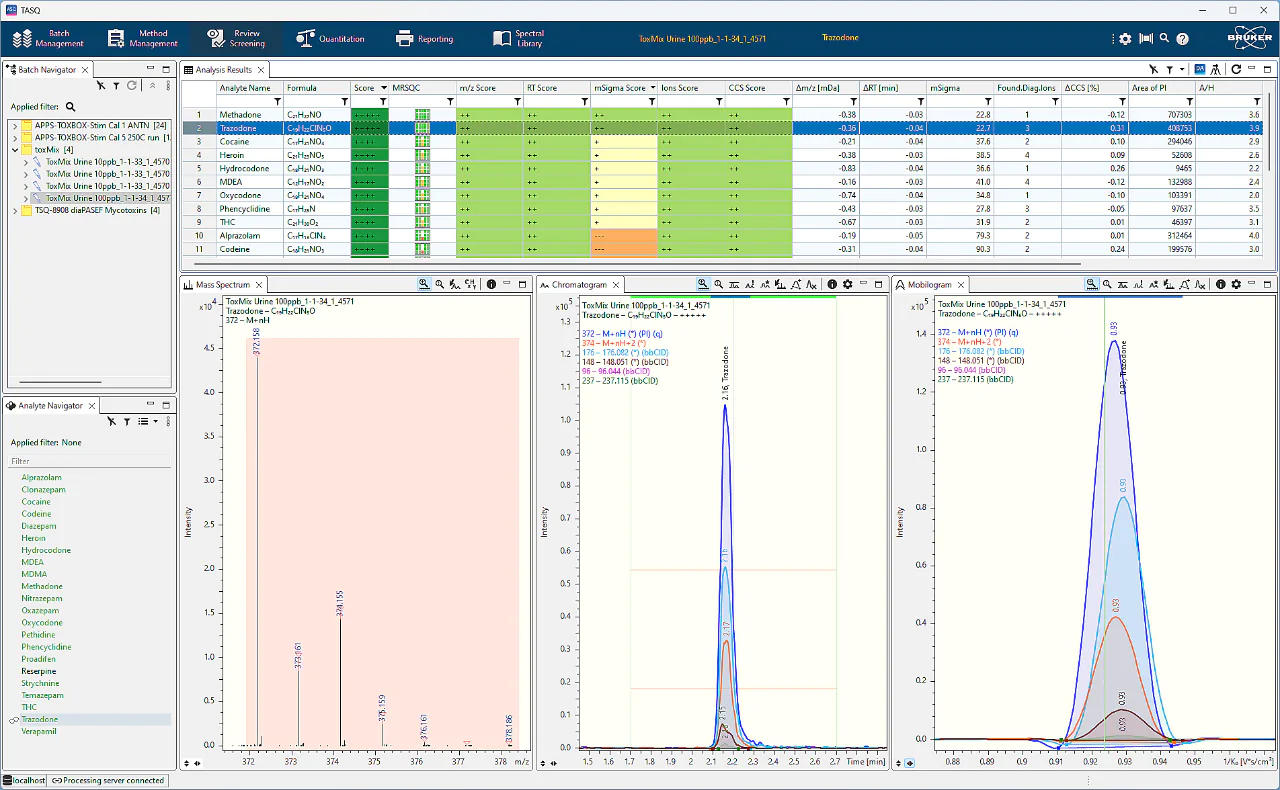Open info icon in Mobilogram panel
The height and width of the screenshot is (790, 1280).
pyautogui.click(x=1221, y=285)
